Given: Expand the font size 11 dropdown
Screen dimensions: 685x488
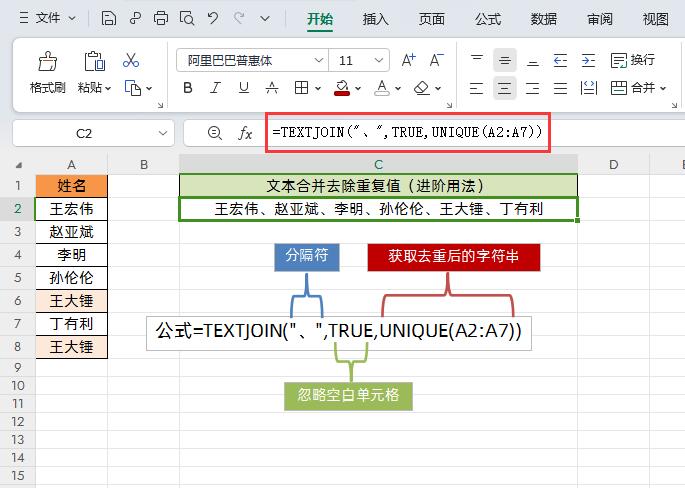Looking at the screenshot, I should tap(379, 60).
